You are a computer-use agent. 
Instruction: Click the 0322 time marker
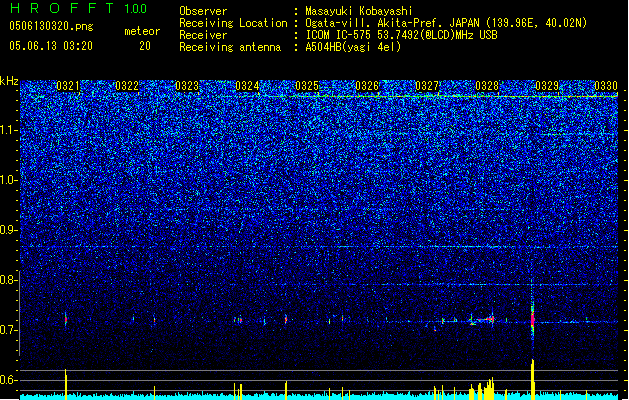pyautogui.click(x=127, y=86)
